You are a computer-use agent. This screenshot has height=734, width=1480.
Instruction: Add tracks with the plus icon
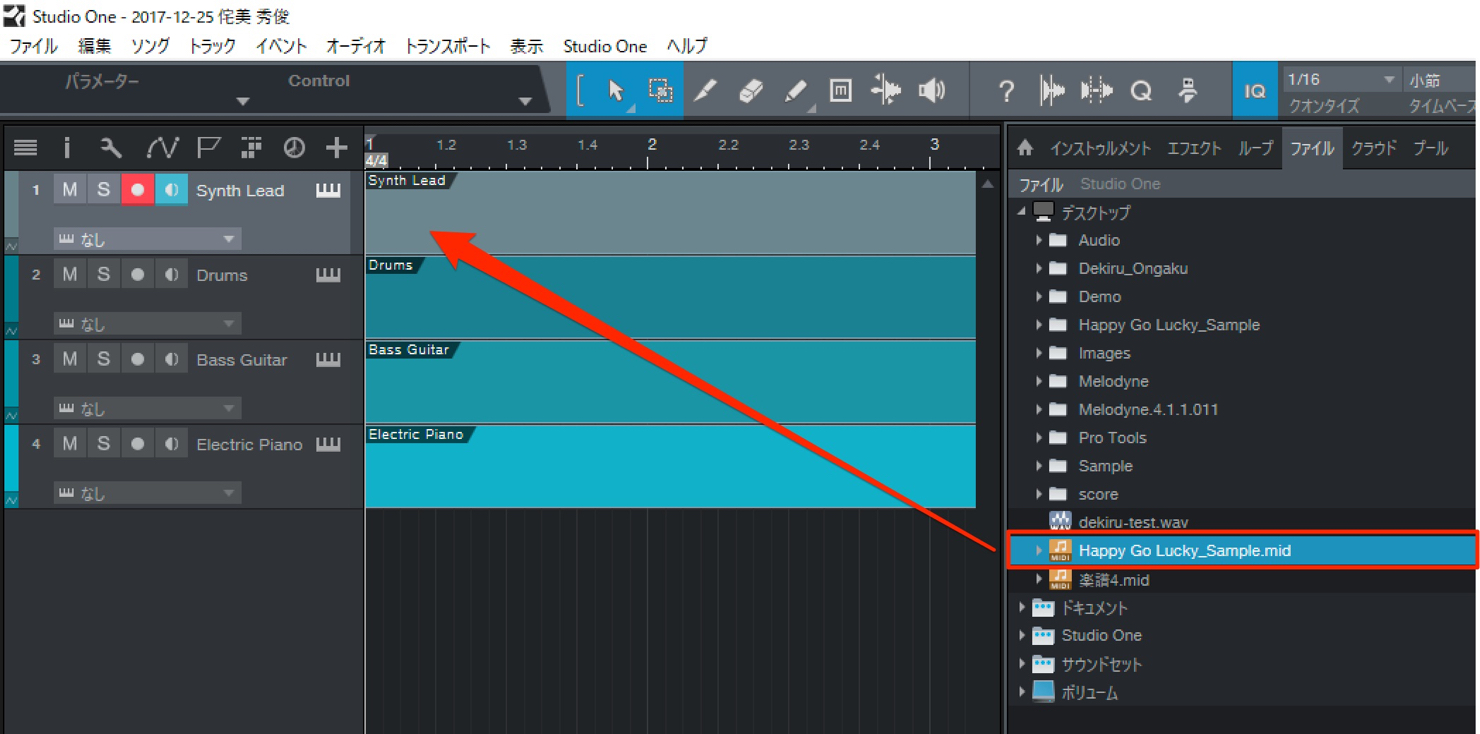coord(336,148)
